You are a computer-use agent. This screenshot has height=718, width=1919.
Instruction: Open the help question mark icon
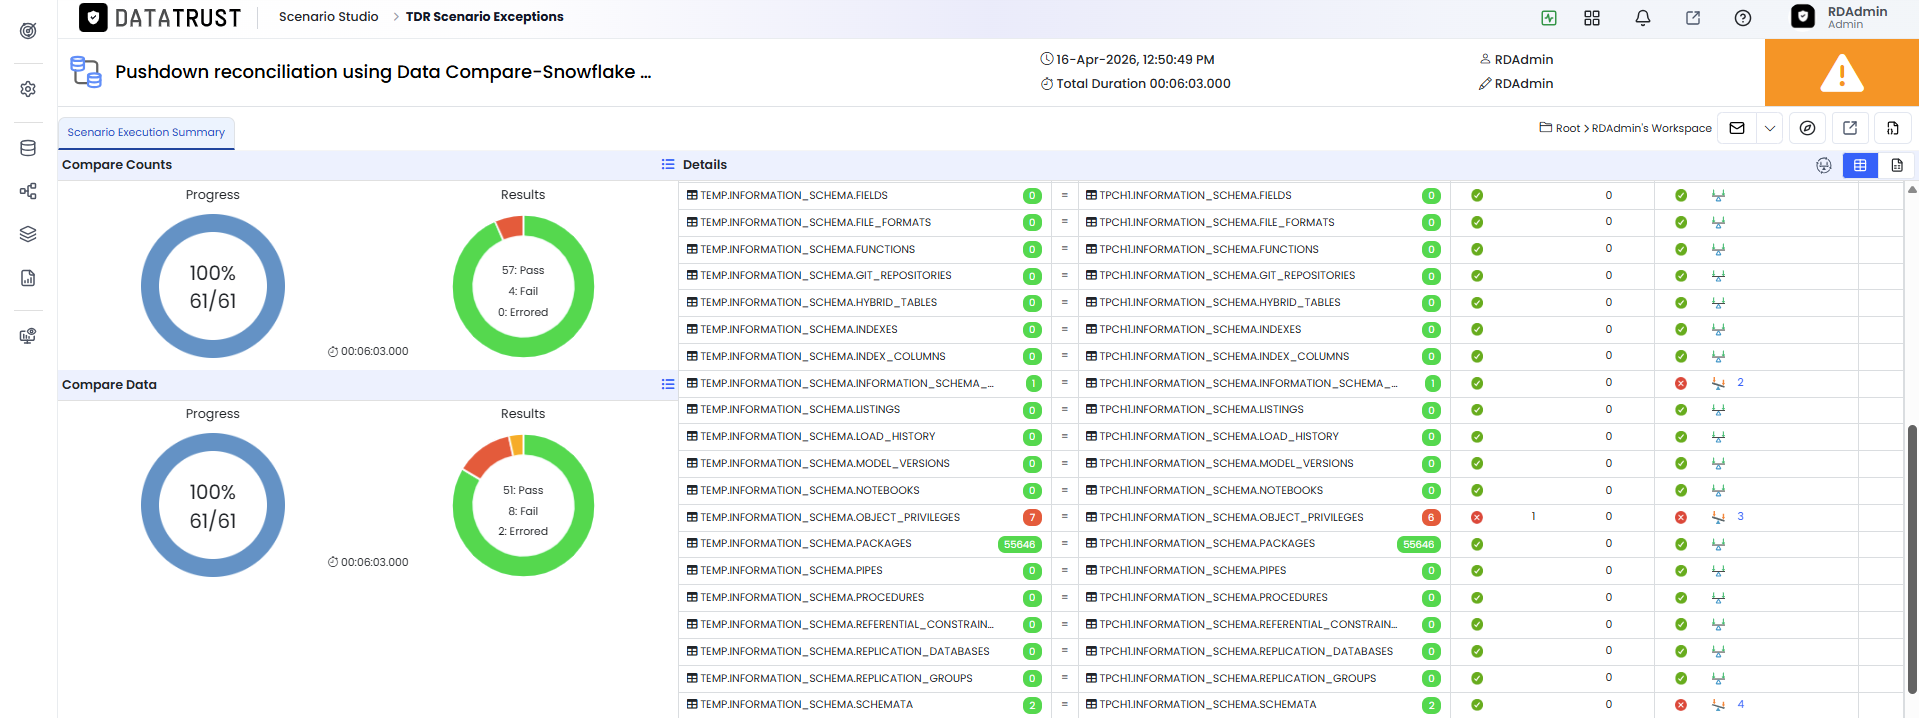(1743, 18)
